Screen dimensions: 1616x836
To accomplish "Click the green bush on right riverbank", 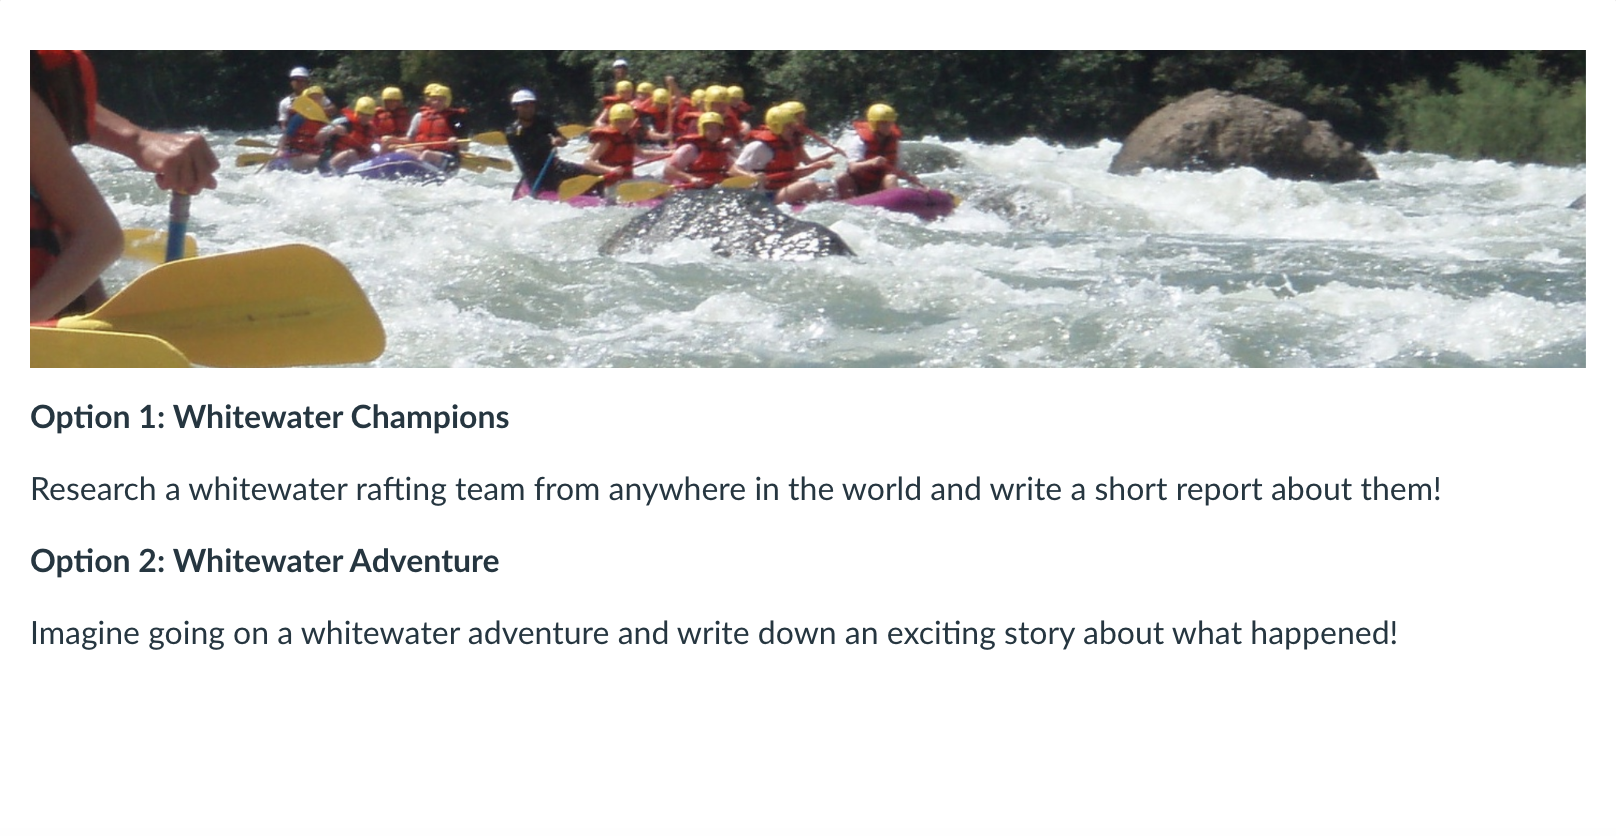I will pyautogui.click(x=1490, y=112).
